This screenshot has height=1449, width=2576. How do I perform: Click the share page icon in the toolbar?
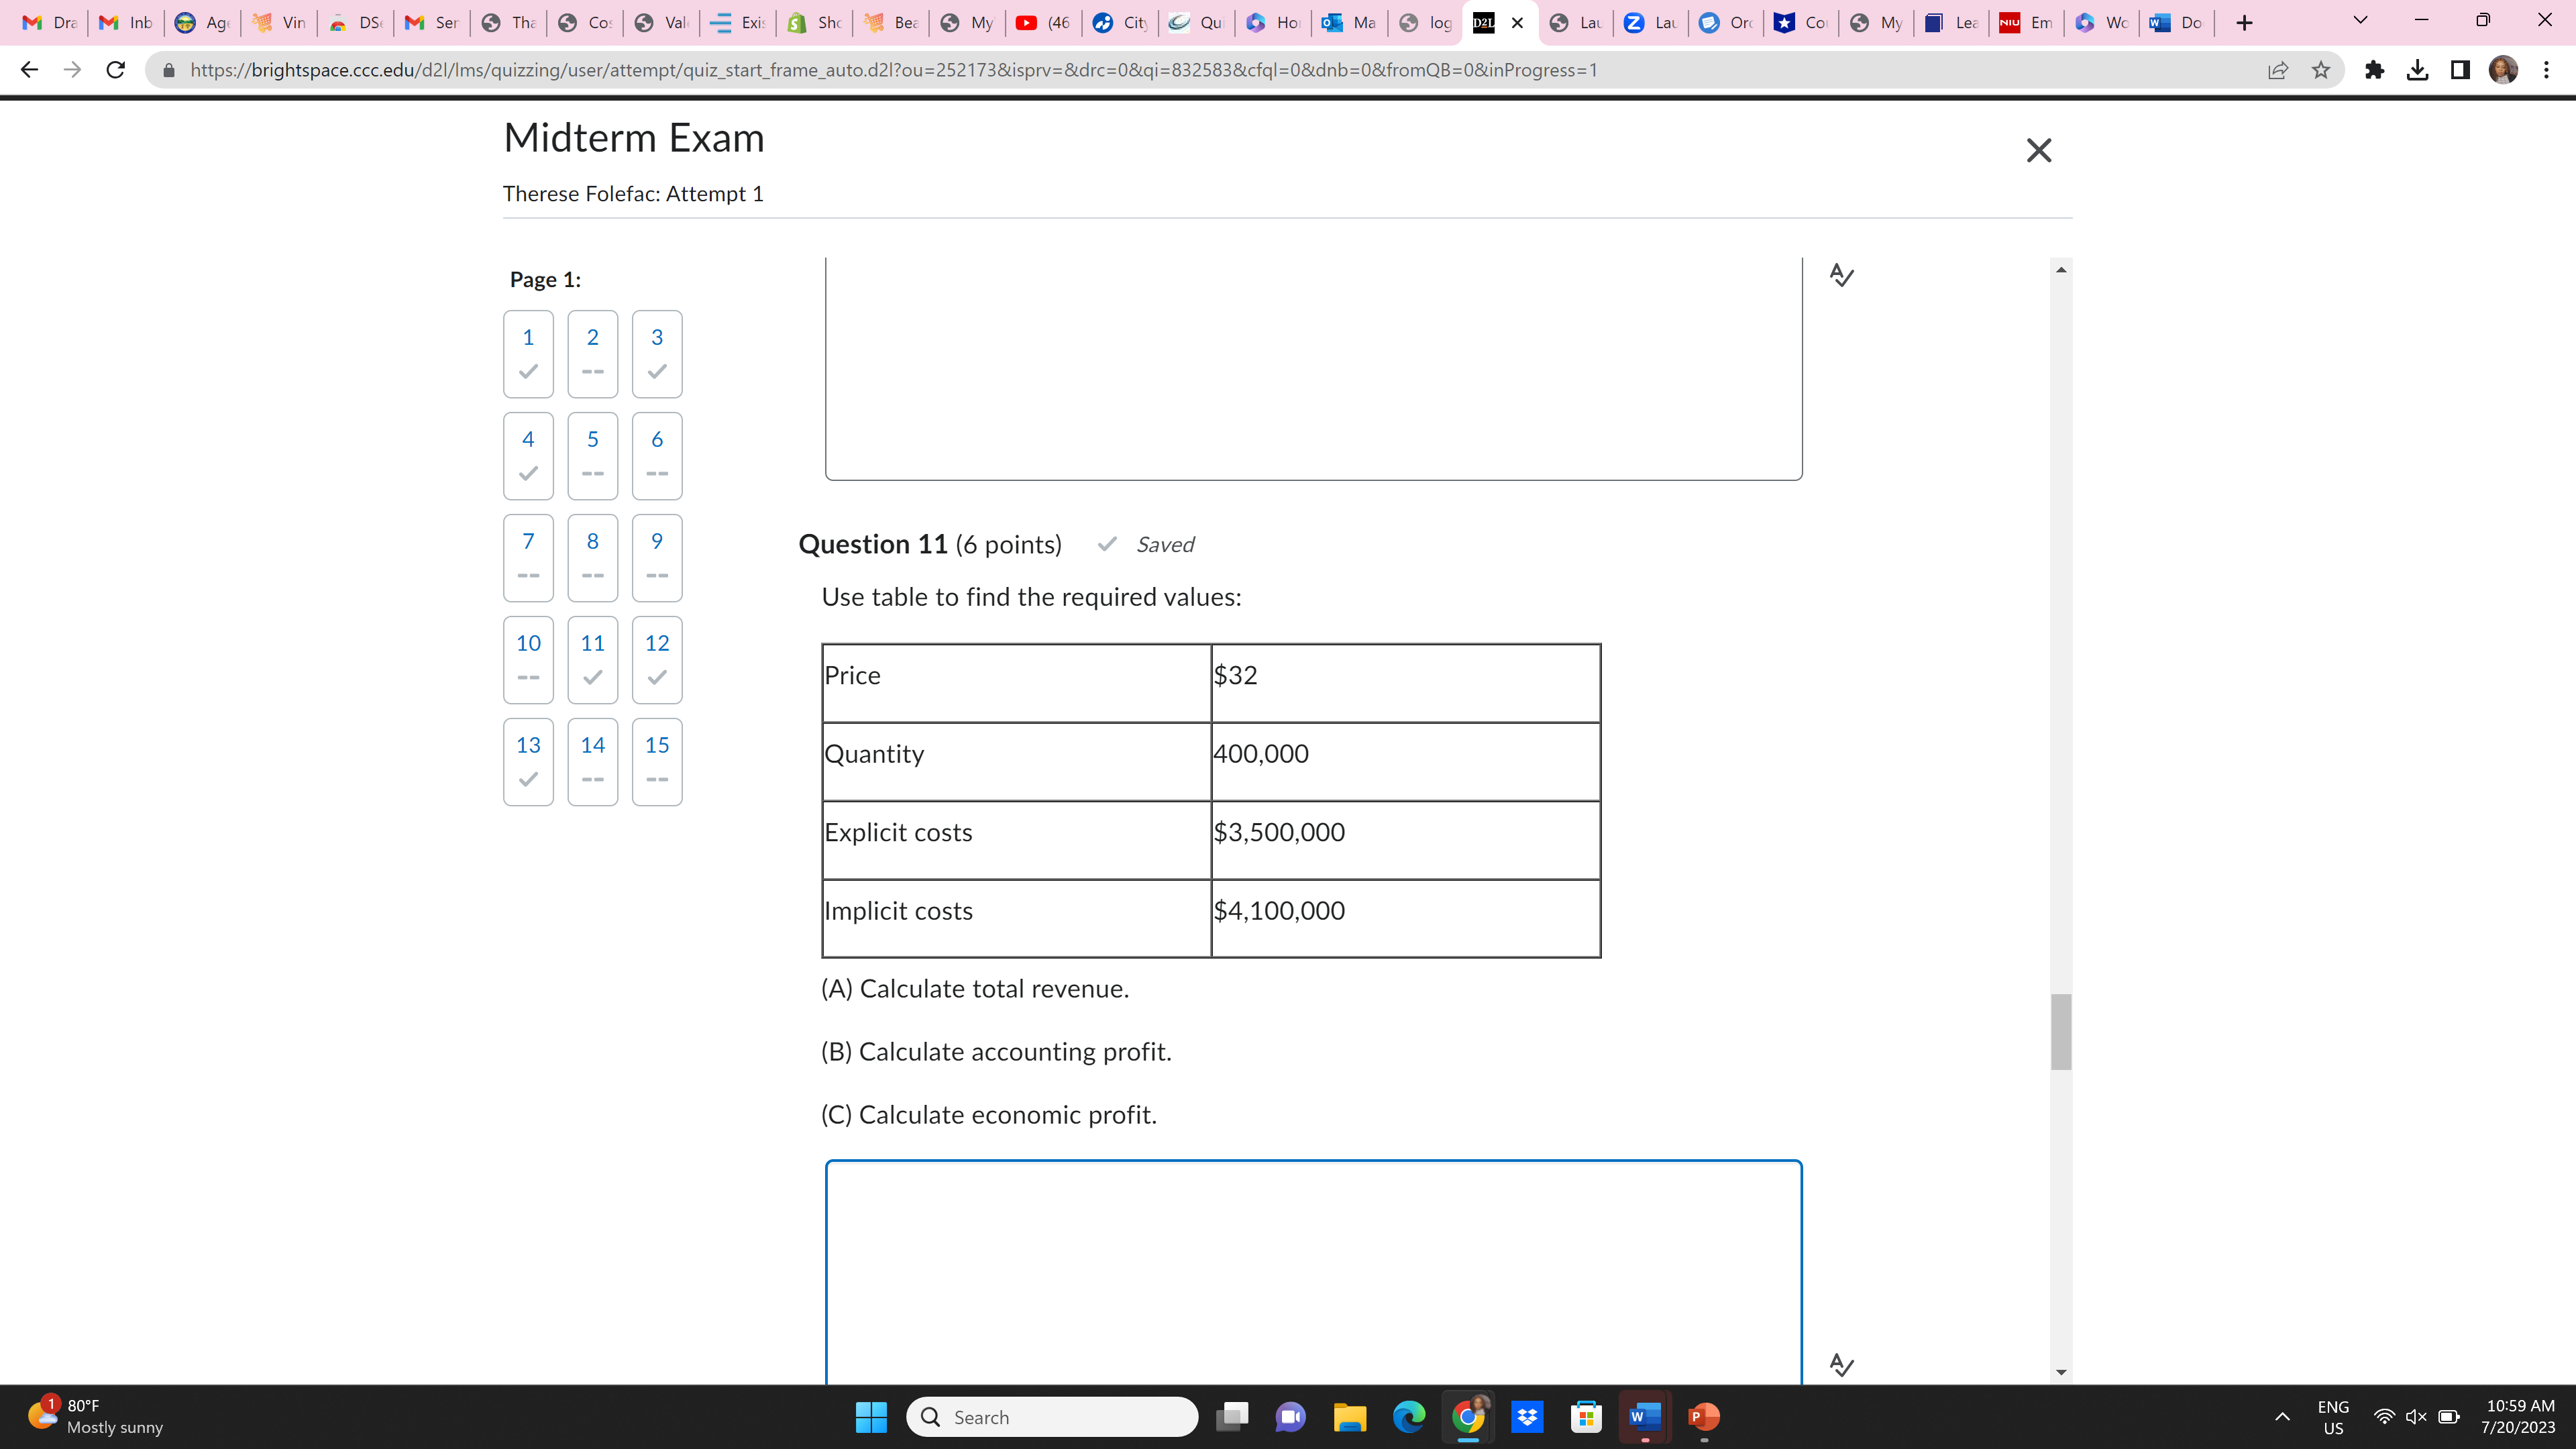[x=2278, y=70]
